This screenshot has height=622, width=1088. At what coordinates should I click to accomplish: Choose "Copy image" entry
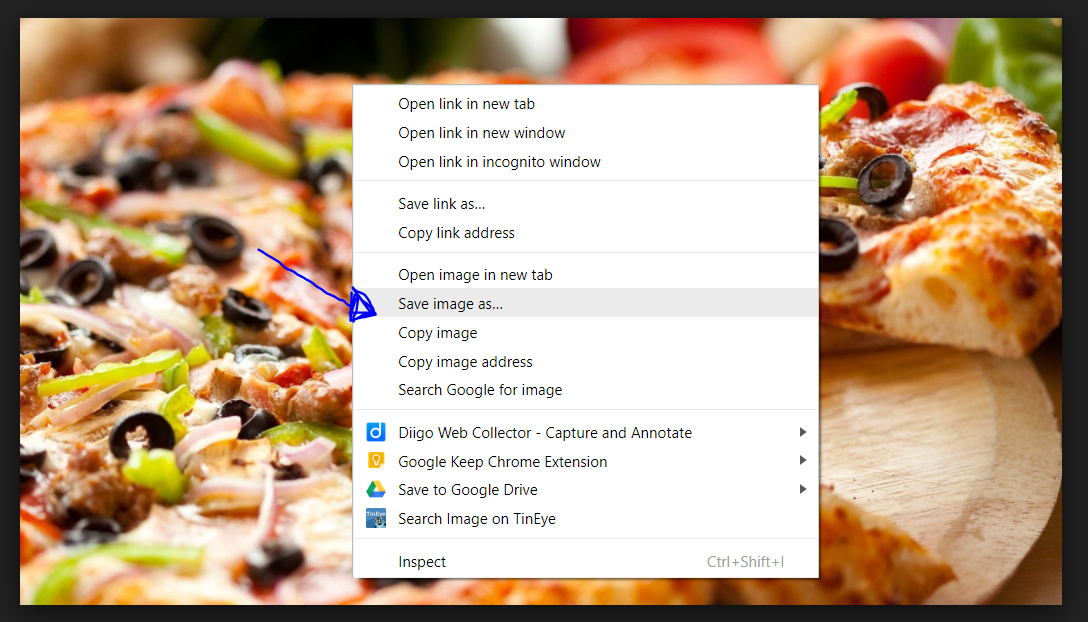[x=586, y=333]
